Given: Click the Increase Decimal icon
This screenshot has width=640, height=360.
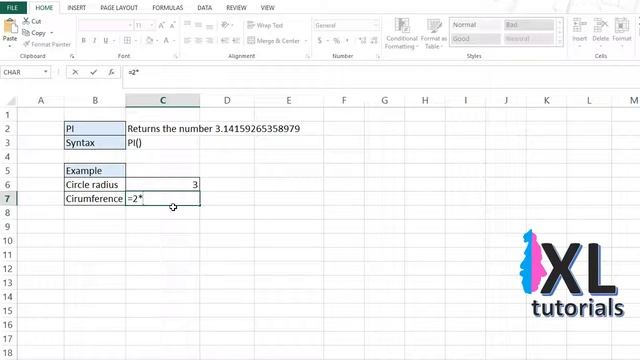Looking at the screenshot, I should coord(362,40).
